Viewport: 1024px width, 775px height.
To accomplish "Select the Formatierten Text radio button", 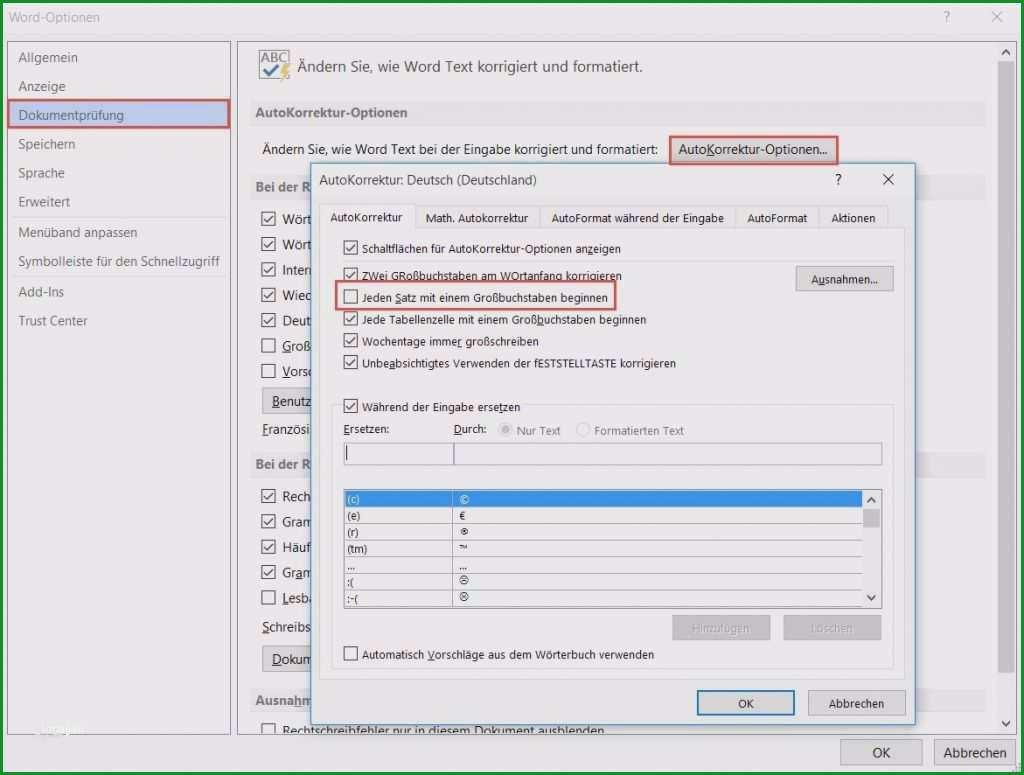I will pyautogui.click(x=583, y=430).
